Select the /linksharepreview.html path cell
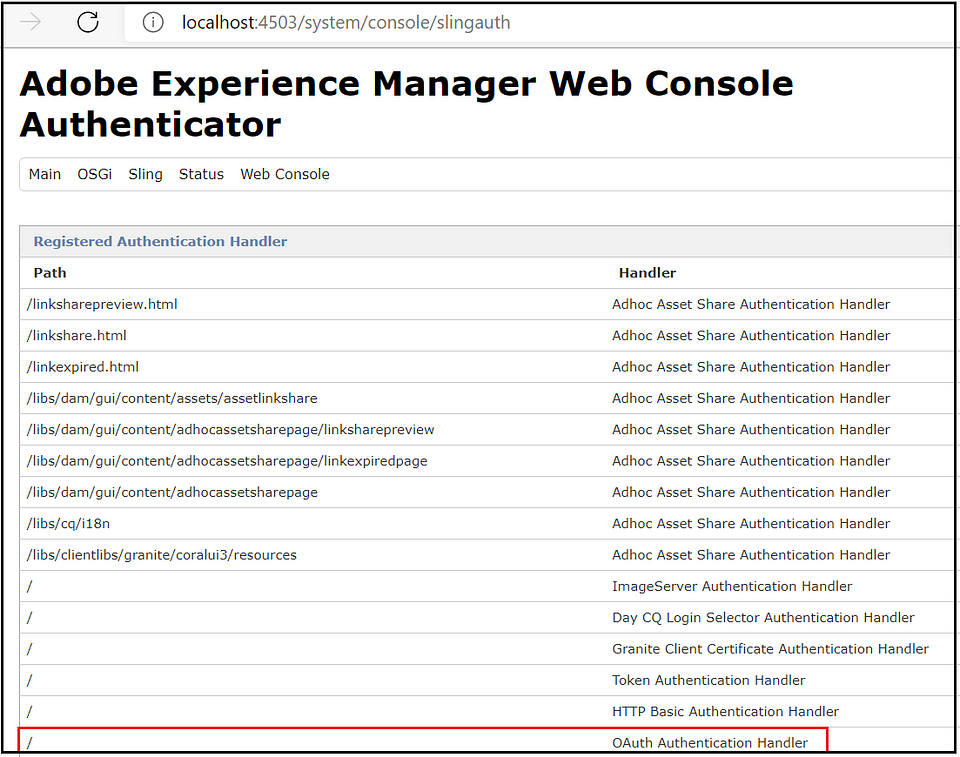Image resolution: width=960 pixels, height=757 pixels. click(x=102, y=304)
